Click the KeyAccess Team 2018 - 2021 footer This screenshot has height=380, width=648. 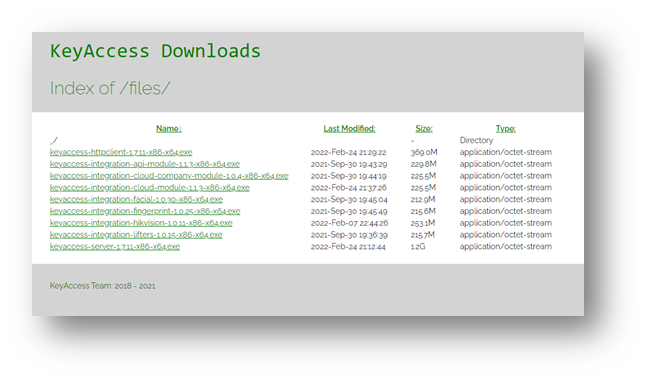[102, 286]
